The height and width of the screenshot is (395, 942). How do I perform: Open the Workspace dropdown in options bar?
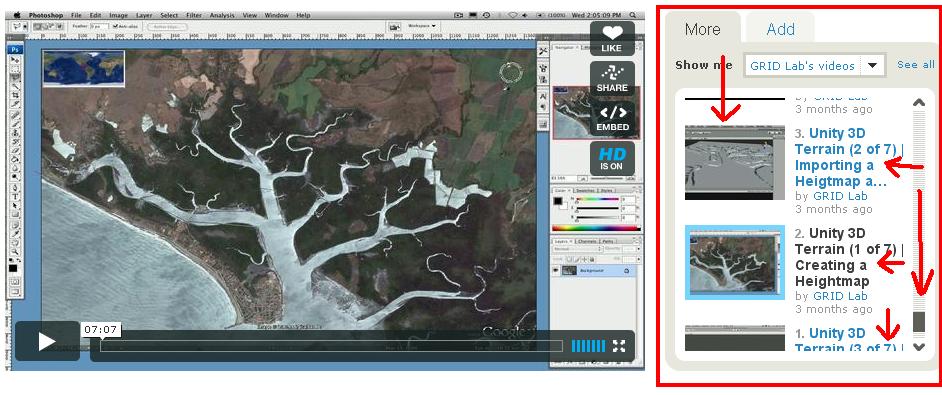(421, 26)
